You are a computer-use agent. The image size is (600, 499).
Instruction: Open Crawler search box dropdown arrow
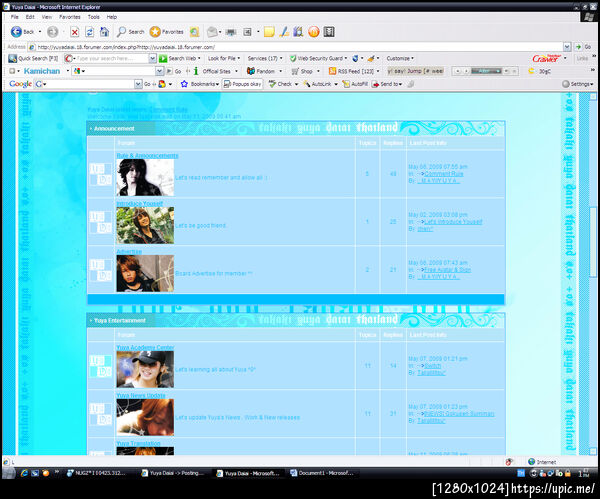(x=152, y=58)
